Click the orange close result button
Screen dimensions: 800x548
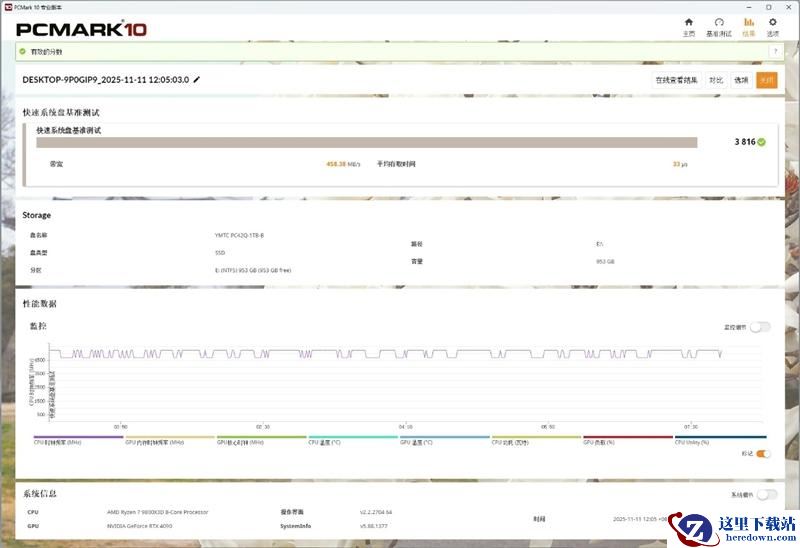coord(766,80)
